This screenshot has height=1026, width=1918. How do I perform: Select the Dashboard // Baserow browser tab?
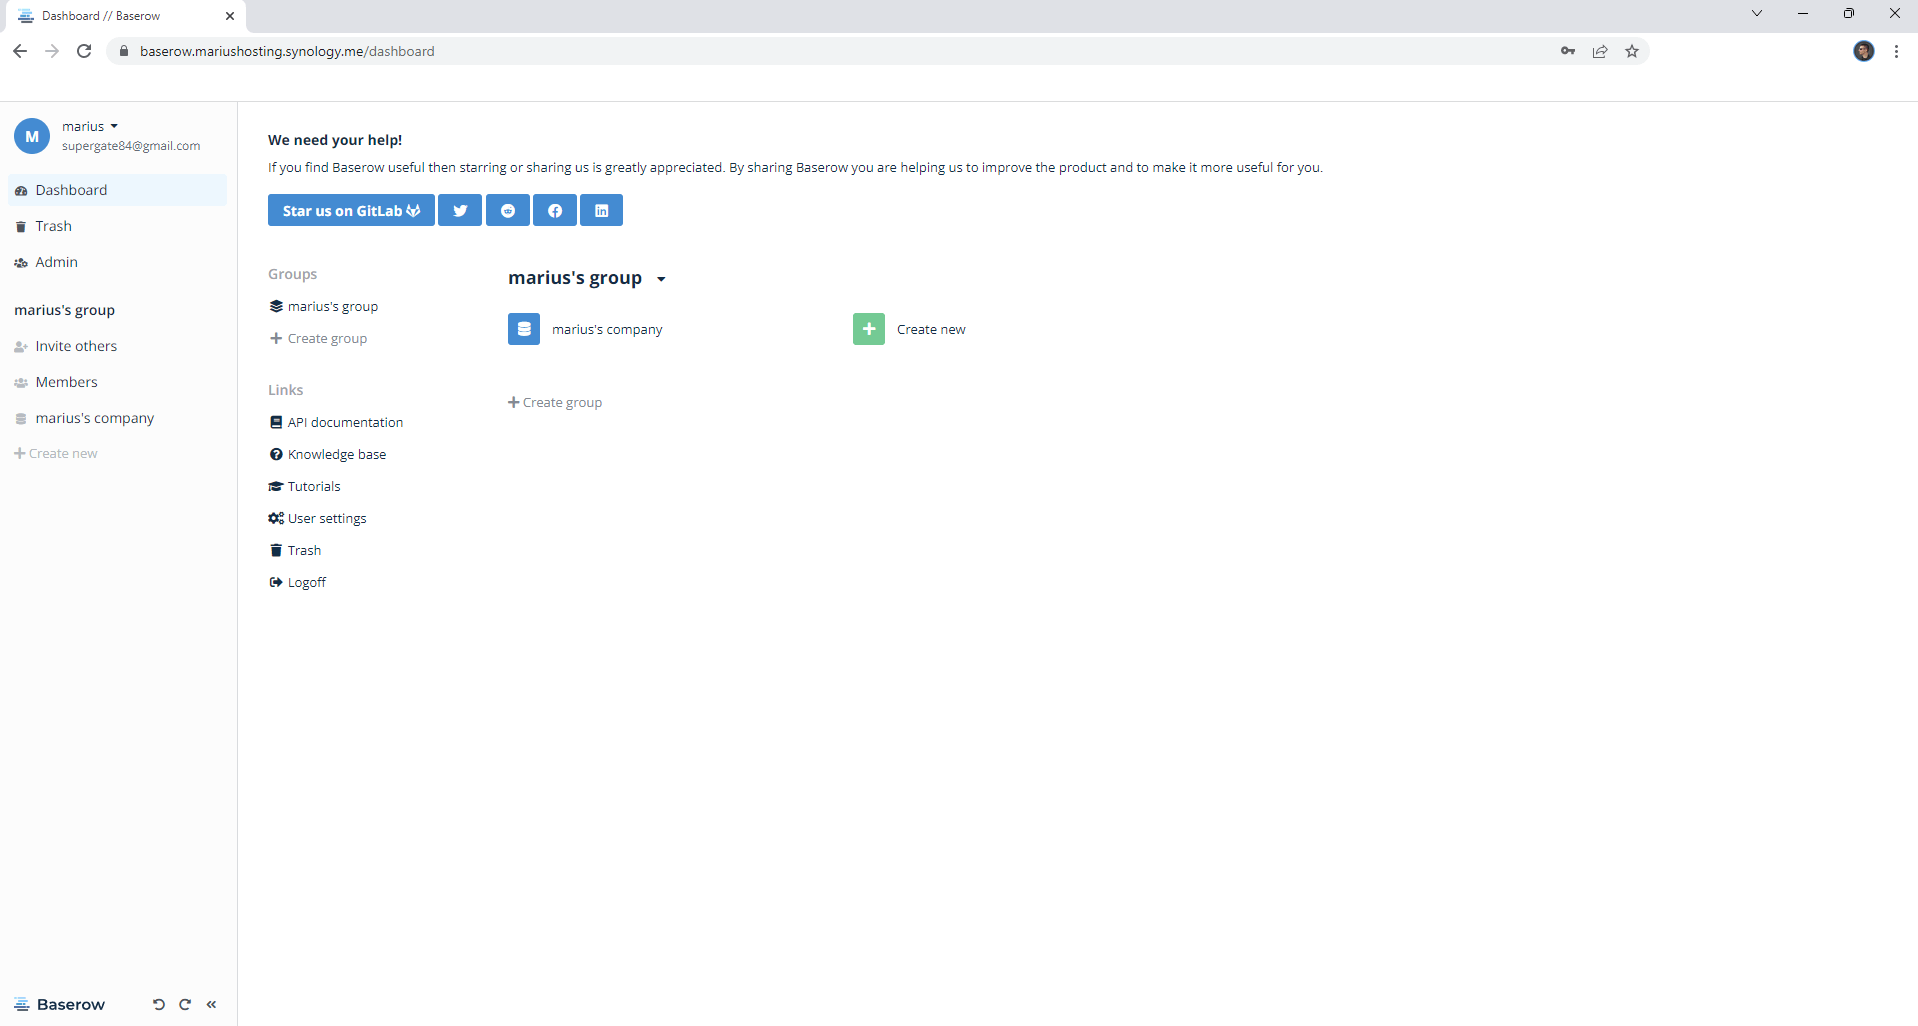(124, 16)
